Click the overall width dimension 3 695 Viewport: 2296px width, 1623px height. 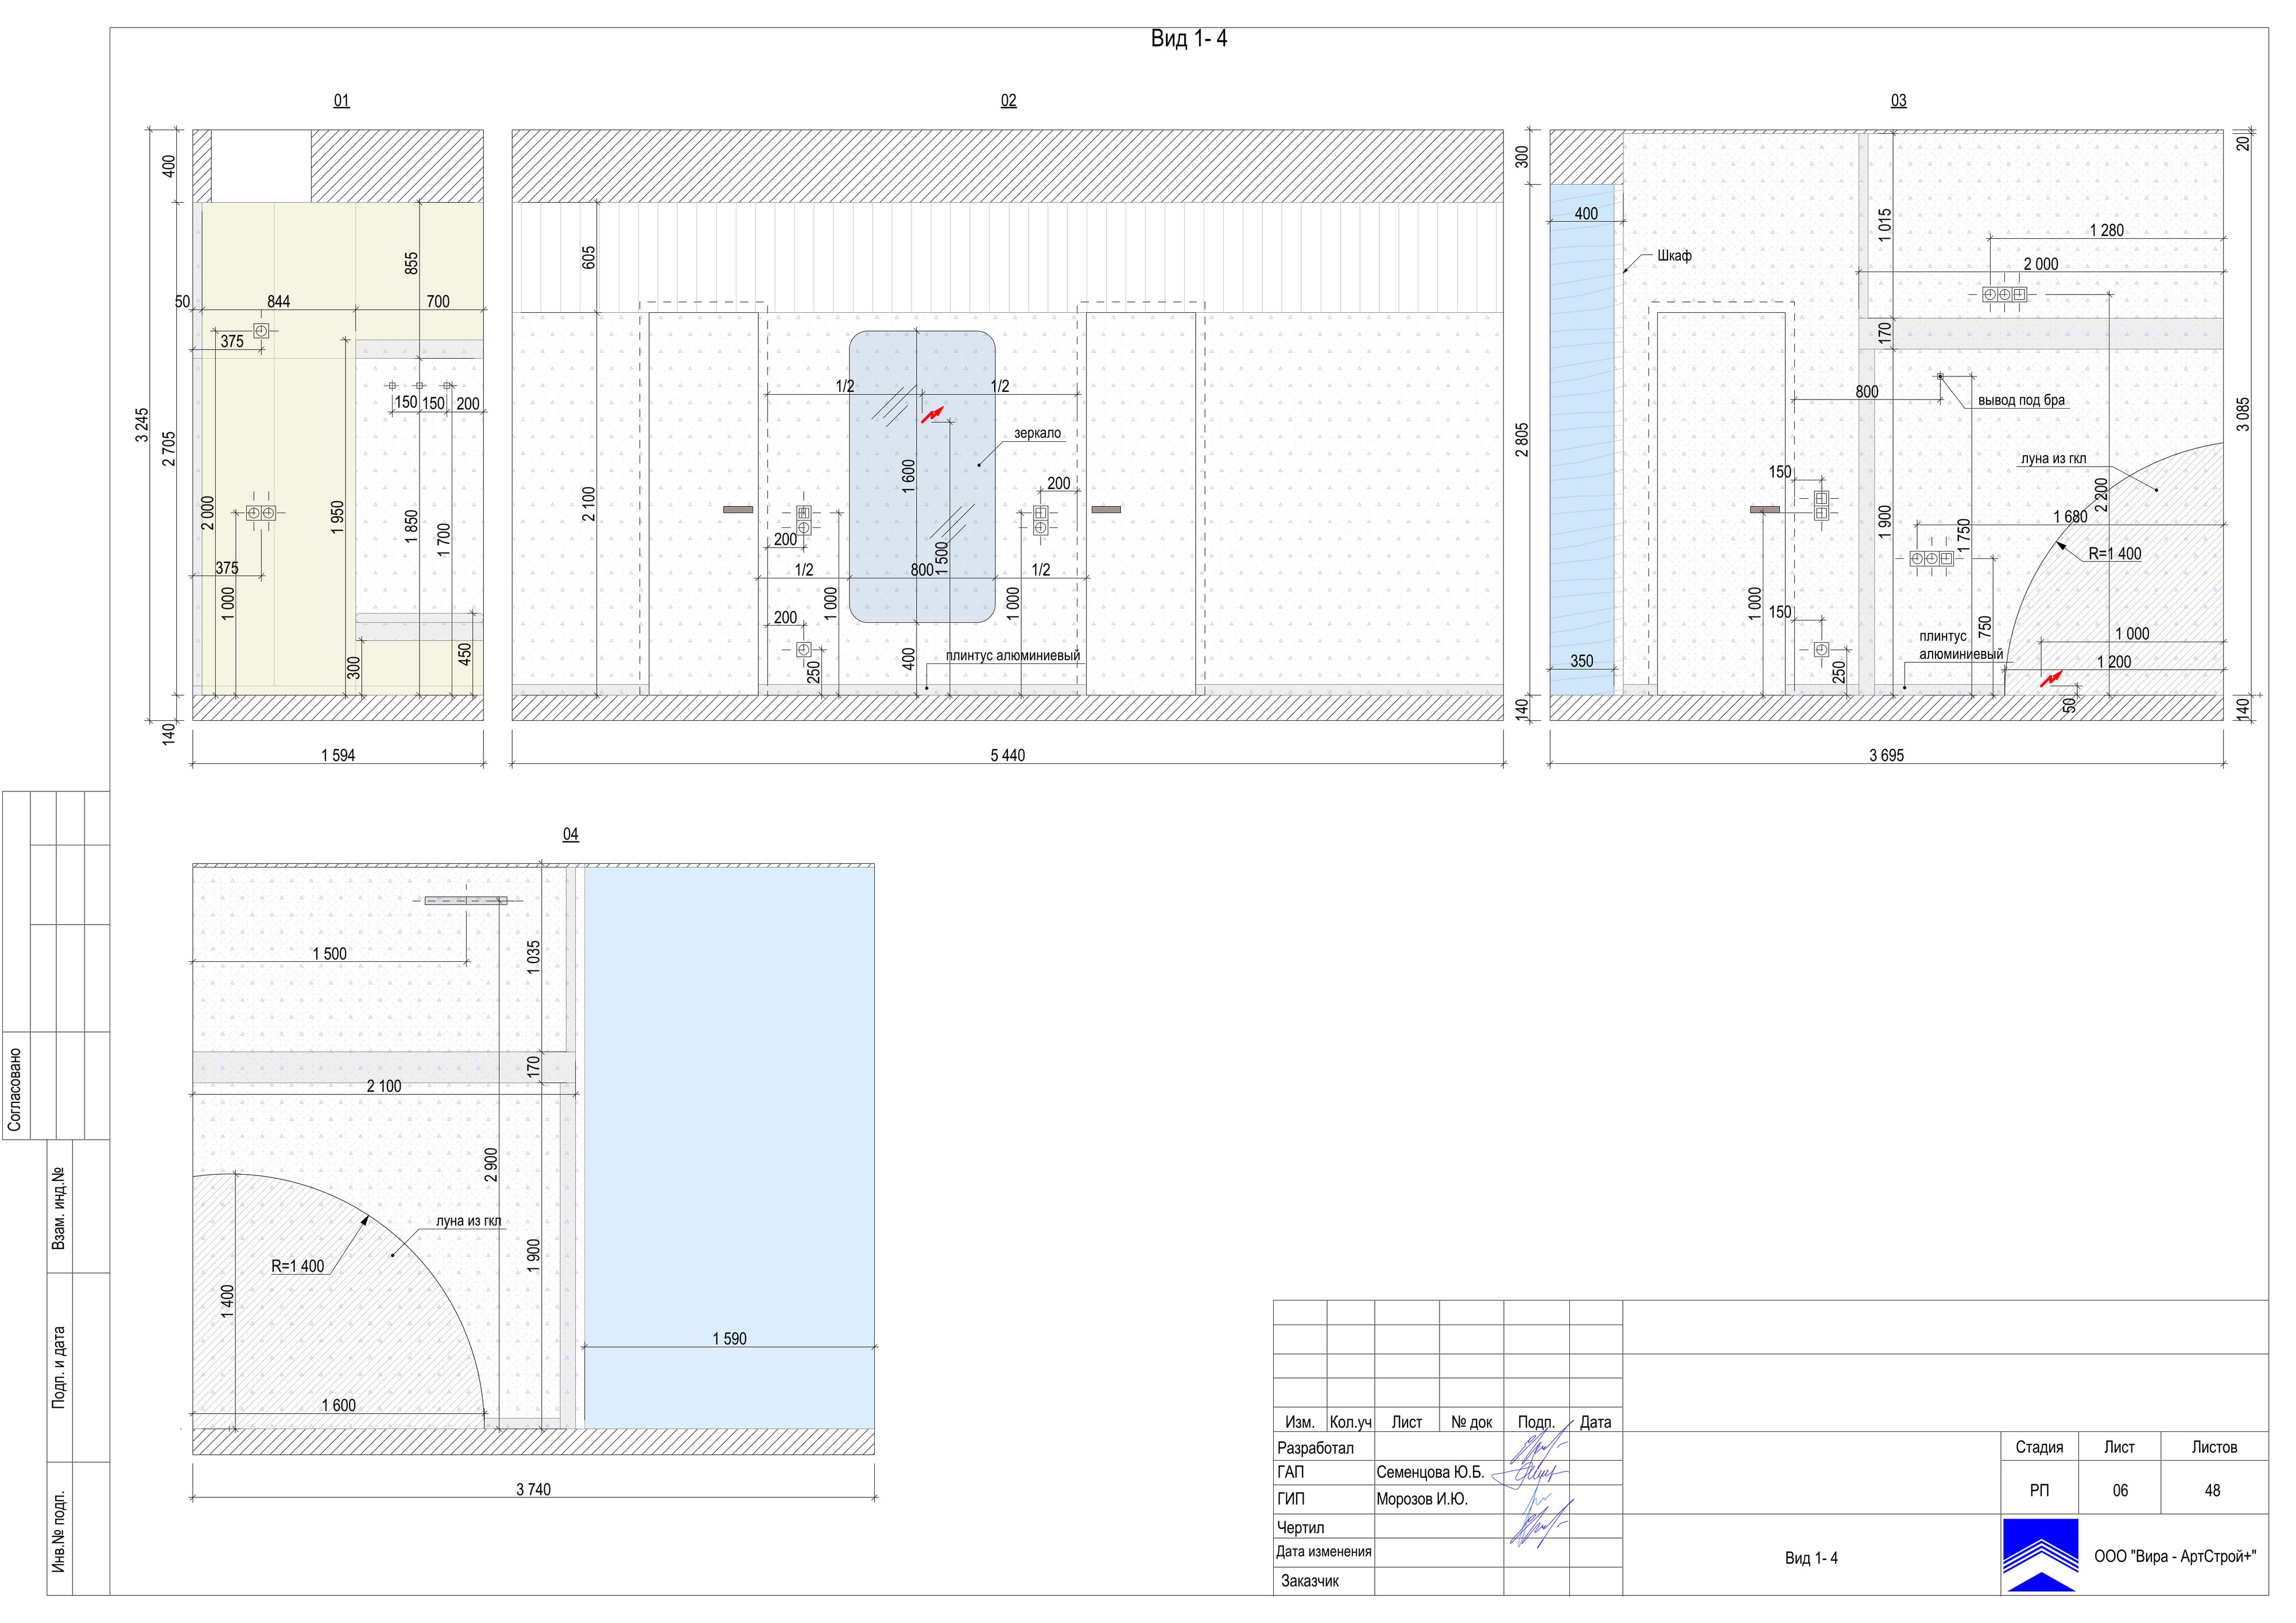click(1886, 756)
